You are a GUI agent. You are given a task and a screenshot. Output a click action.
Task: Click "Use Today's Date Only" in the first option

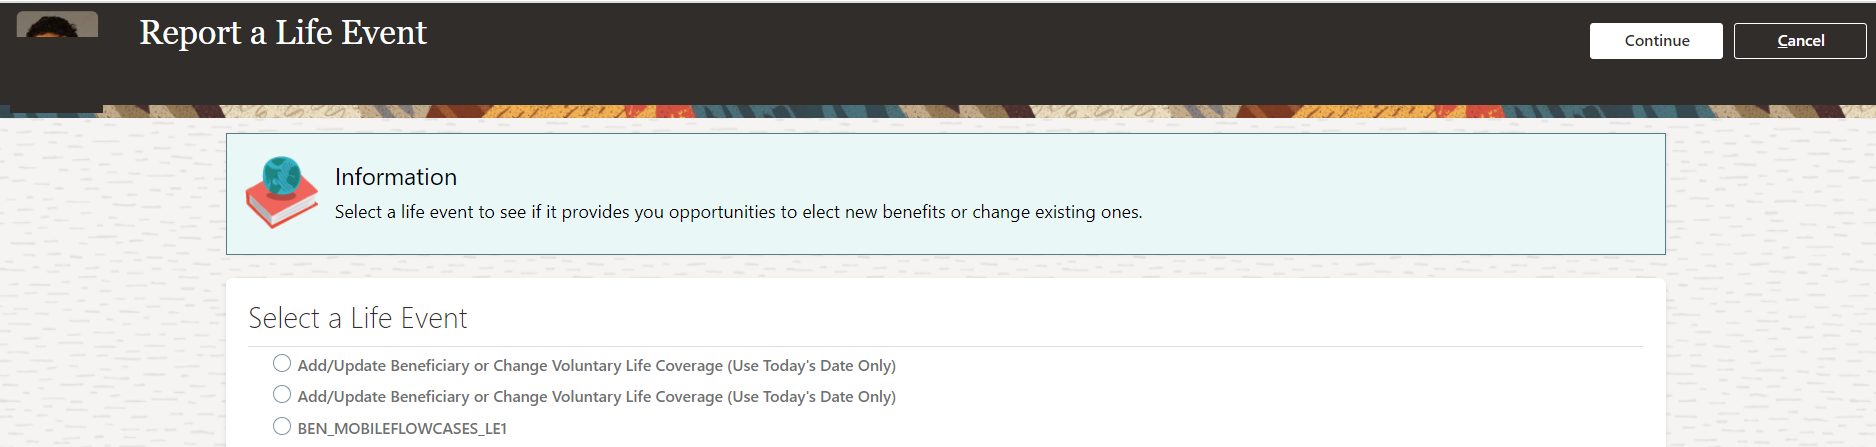[x=811, y=366]
